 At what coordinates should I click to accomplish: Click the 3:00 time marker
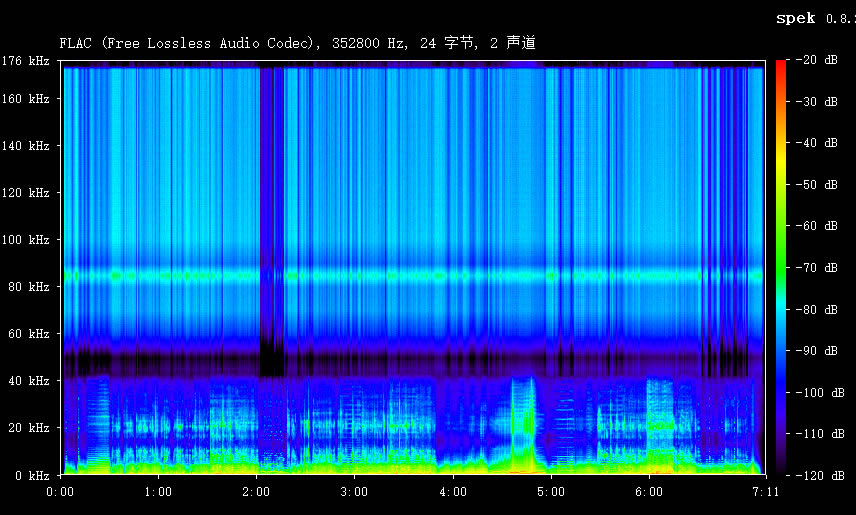pyautogui.click(x=354, y=492)
